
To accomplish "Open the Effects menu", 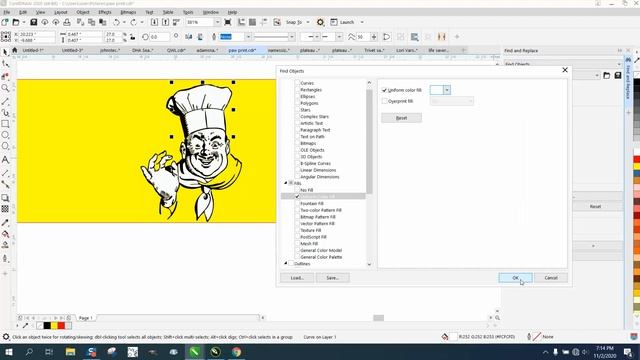I will 104,12.
